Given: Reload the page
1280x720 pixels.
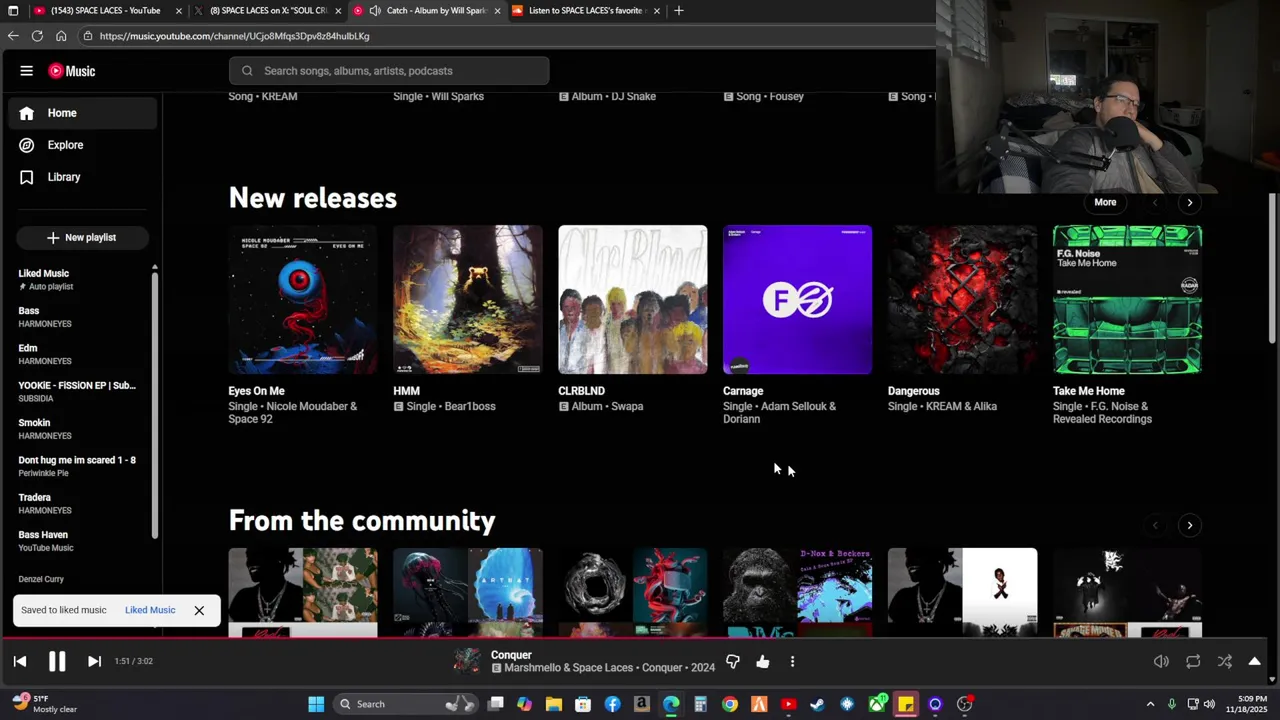Looking at the screenshot, I should pos(37,36).
